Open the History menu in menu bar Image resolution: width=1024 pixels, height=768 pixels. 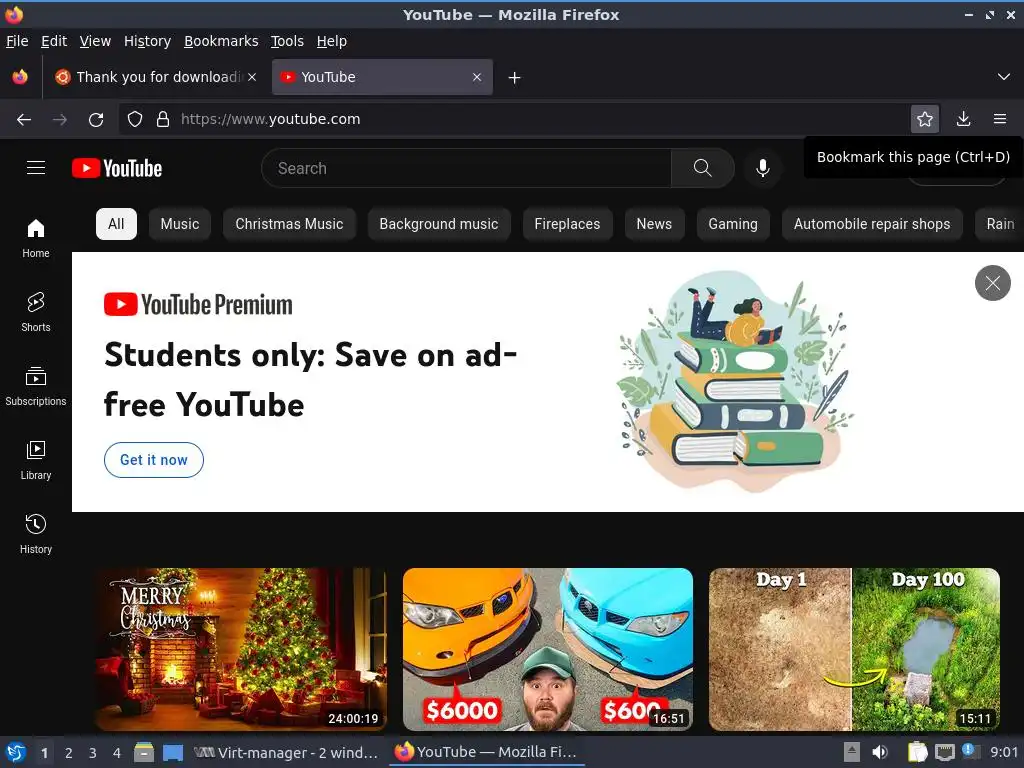pyautogui.click(x=148, y=41)
